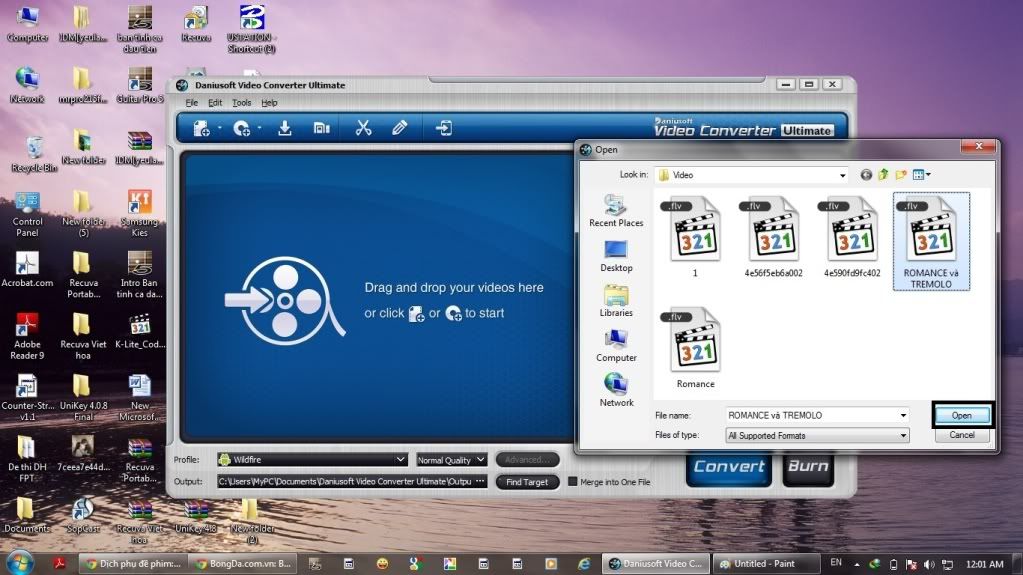Open the Tools menu

241,102
